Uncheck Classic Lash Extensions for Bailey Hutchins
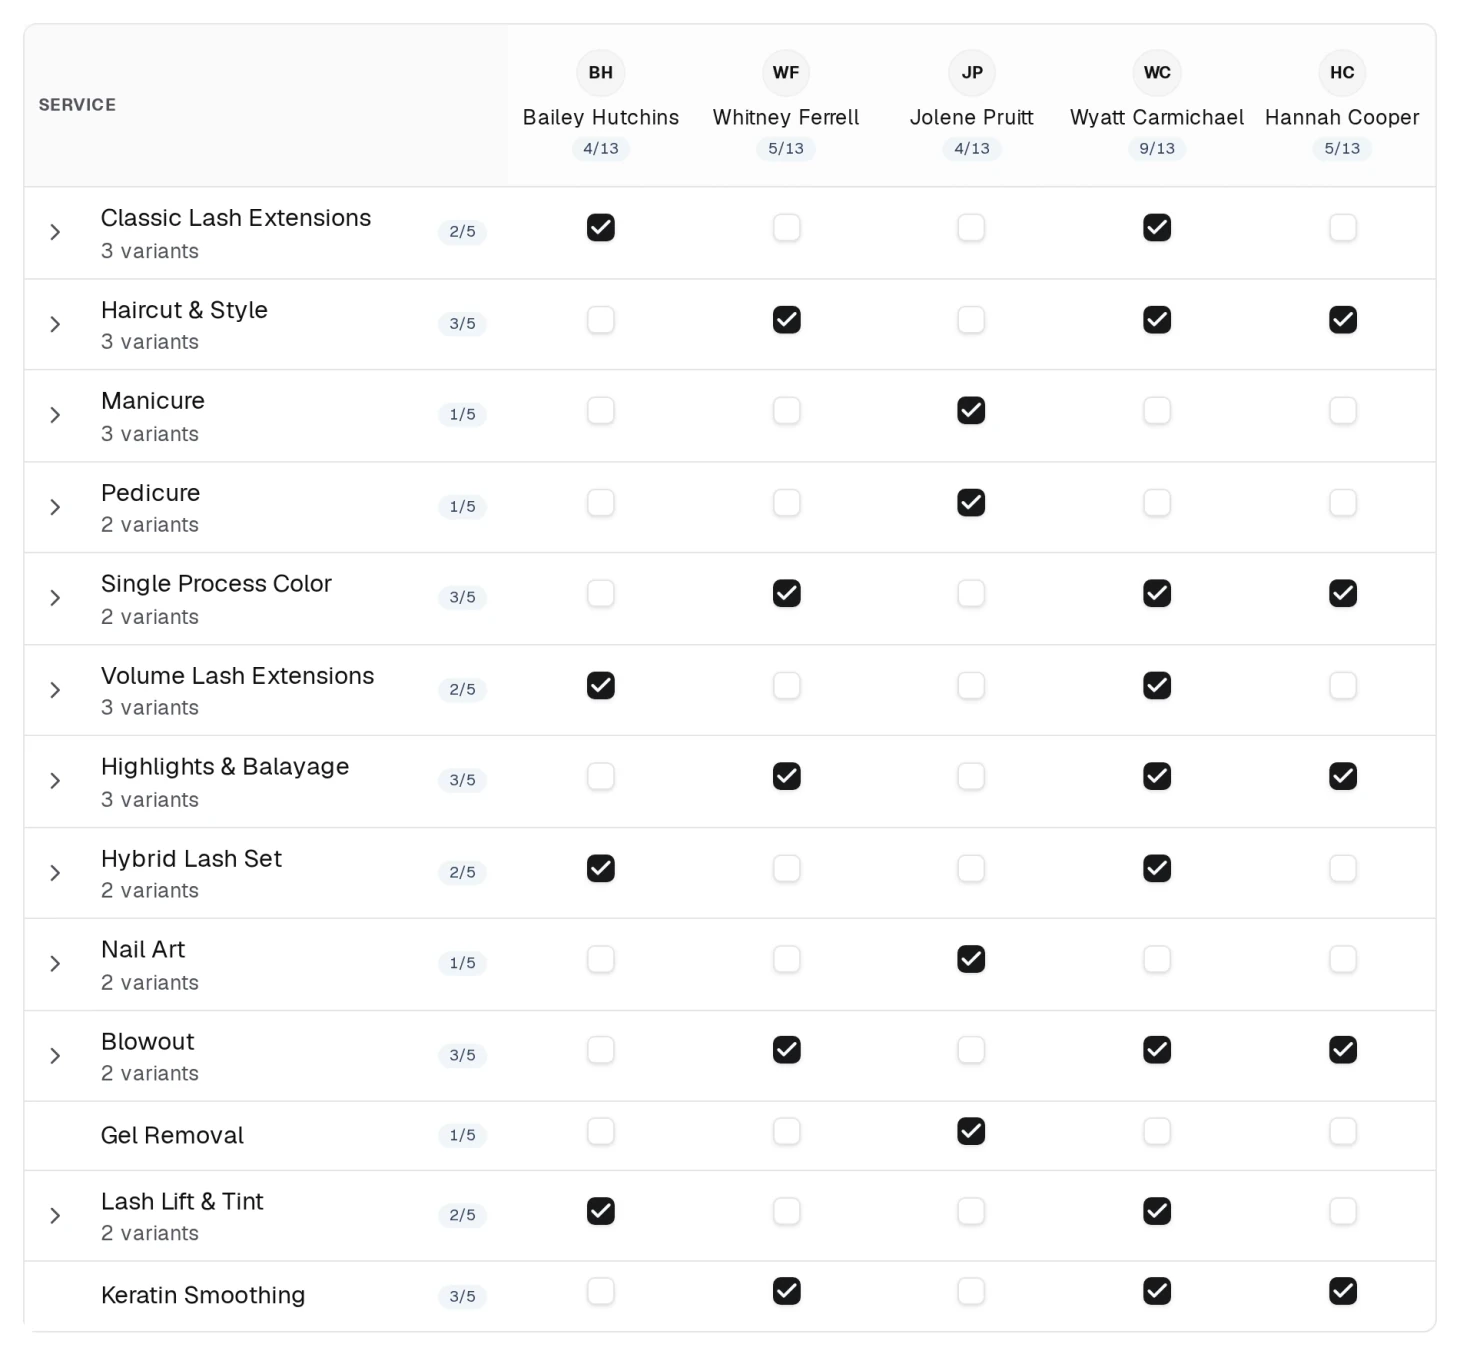 [x=601, y=228]
